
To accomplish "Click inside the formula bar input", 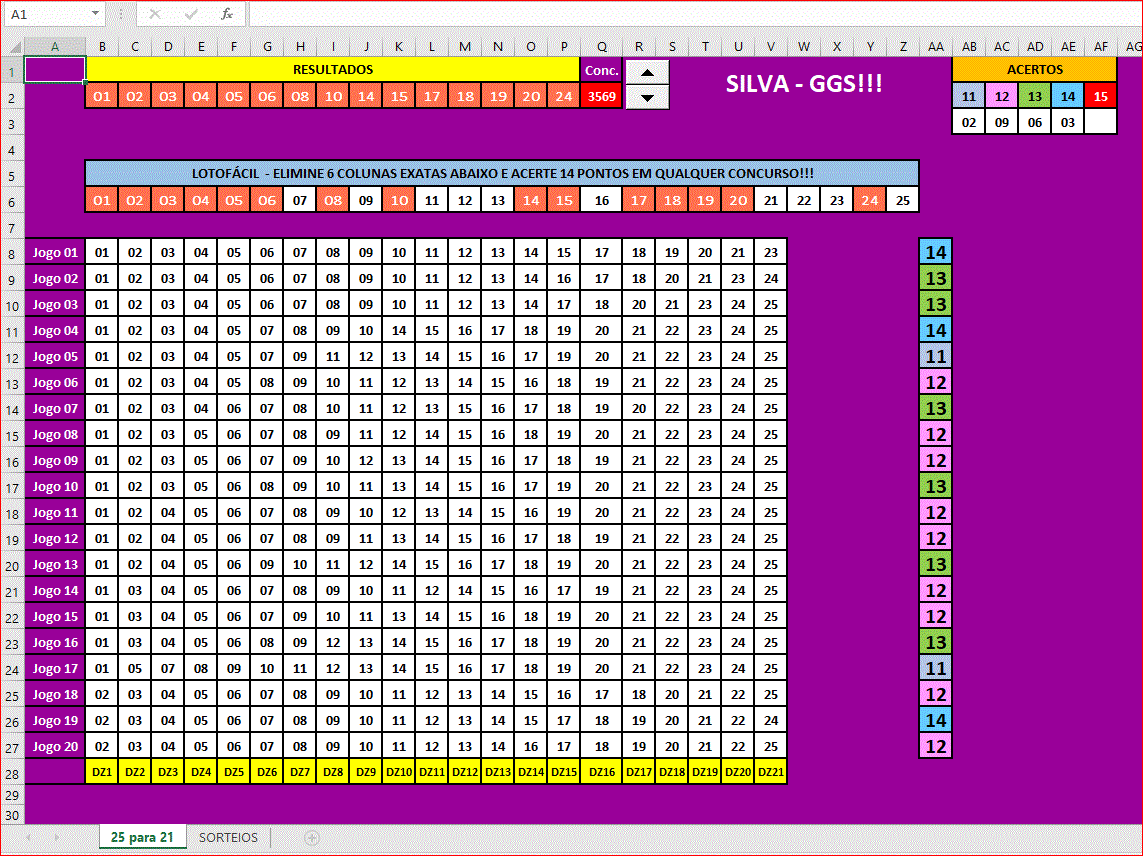I will (690, 14).
